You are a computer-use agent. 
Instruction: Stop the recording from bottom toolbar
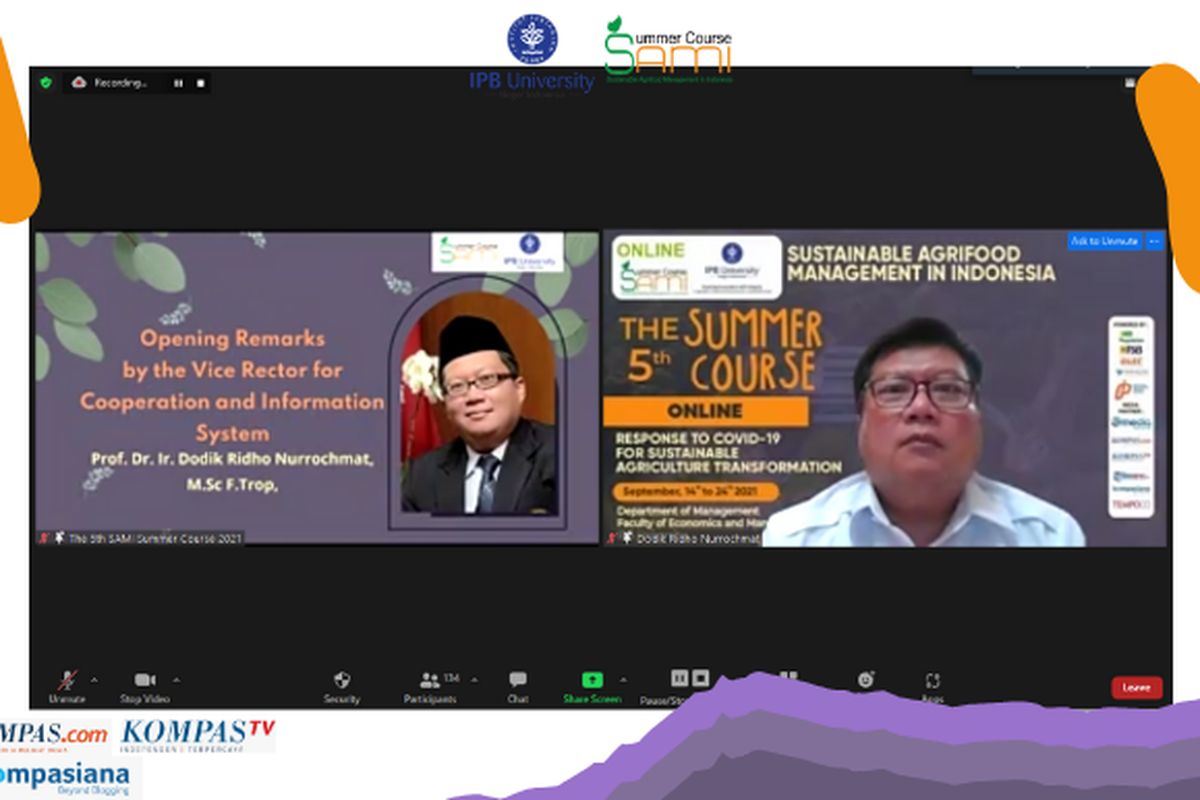click(701, 678)
